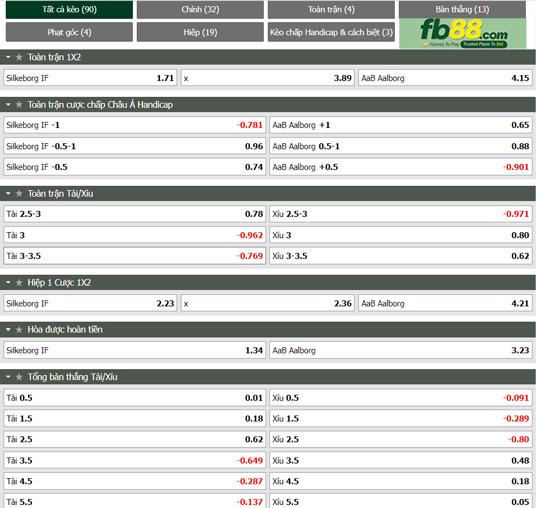The image size is (536, 508).
Task: Pick Xỉu 1.5 at -0.289
Action: 401,418
